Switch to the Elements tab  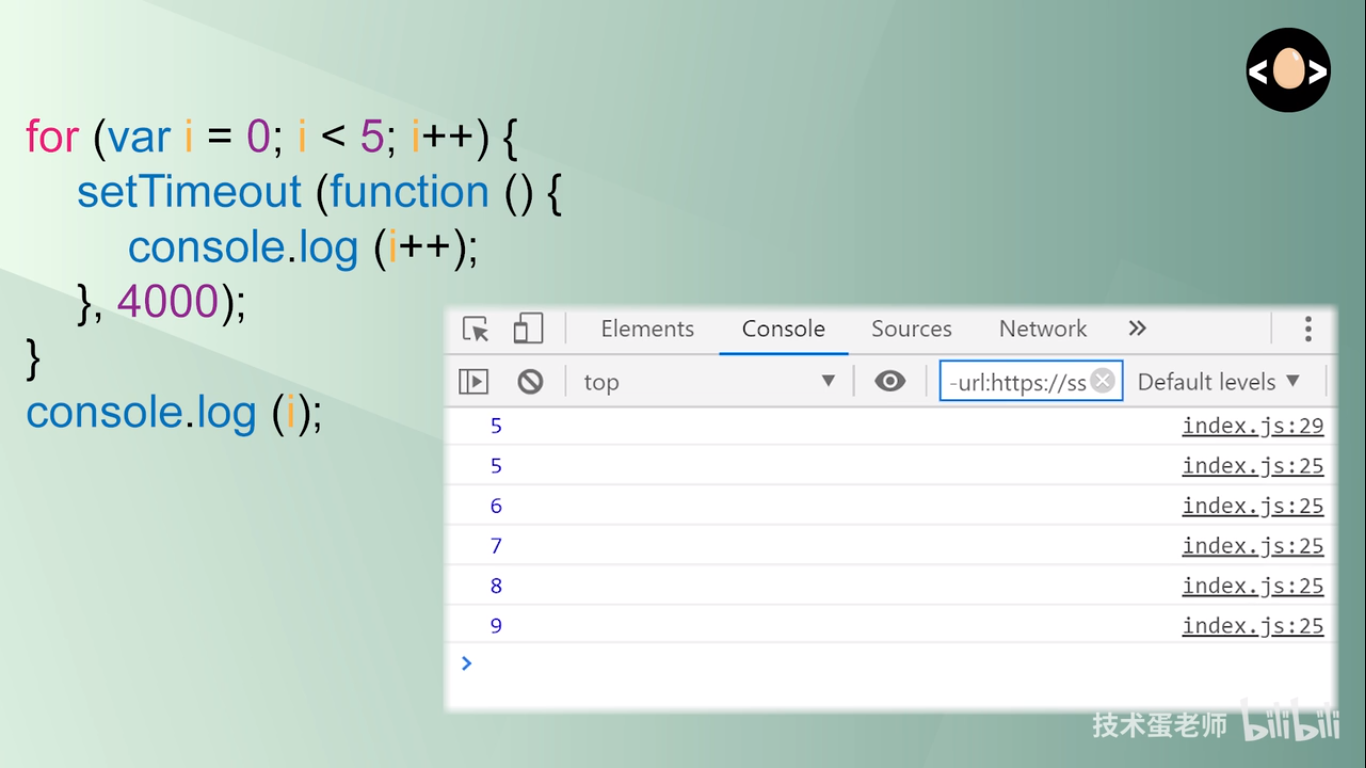click(x=647, y=329)
